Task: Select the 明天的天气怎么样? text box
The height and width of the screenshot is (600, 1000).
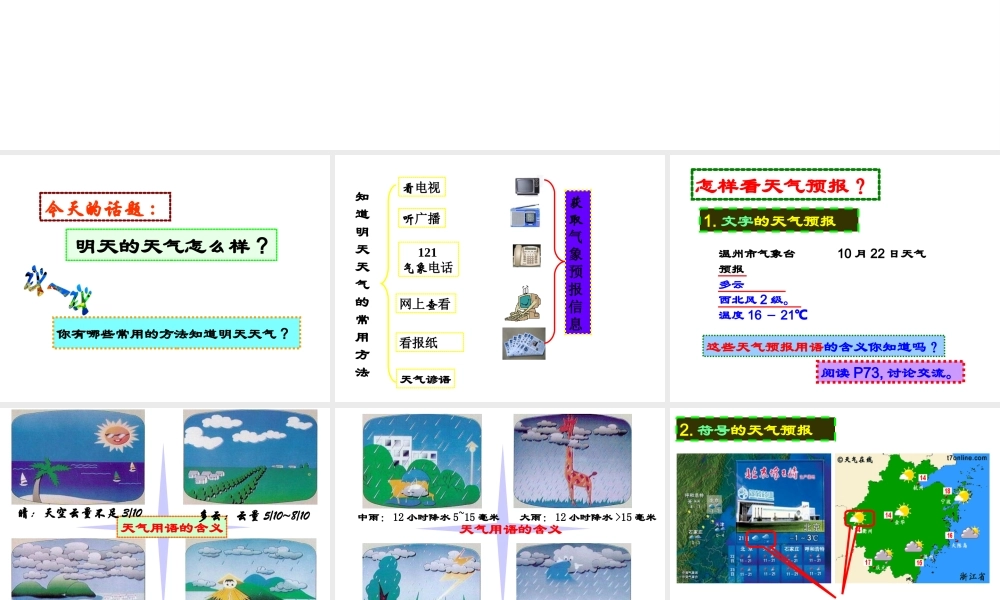Action: coord(172,245)
